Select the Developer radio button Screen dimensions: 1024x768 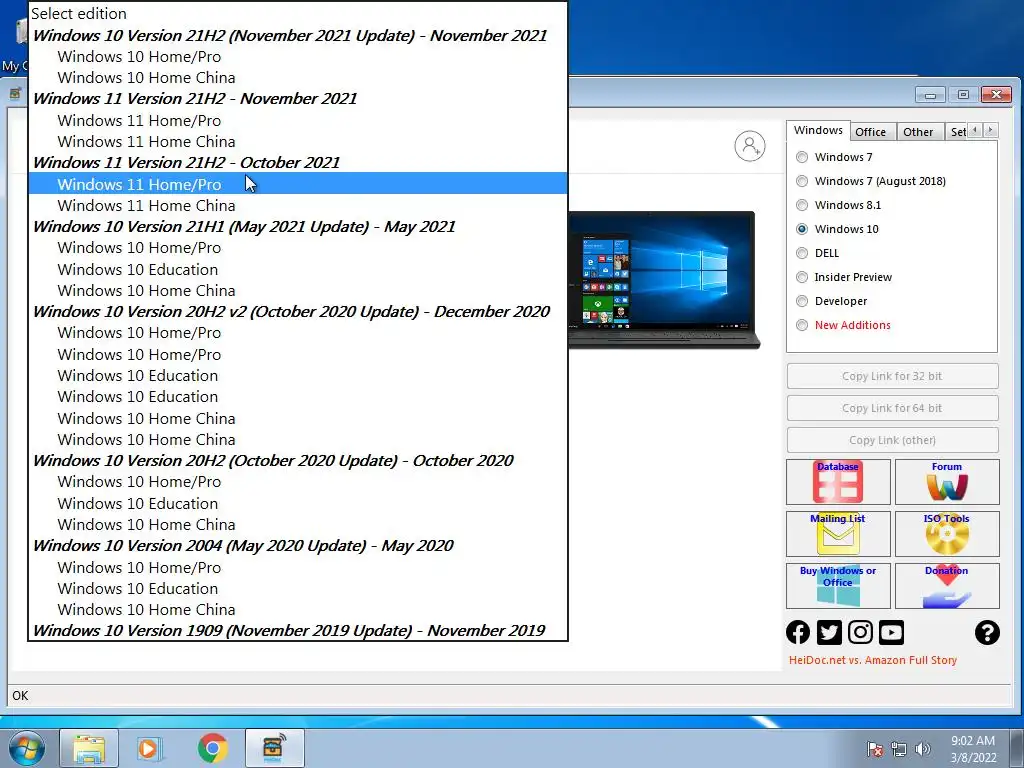[802, 301]
